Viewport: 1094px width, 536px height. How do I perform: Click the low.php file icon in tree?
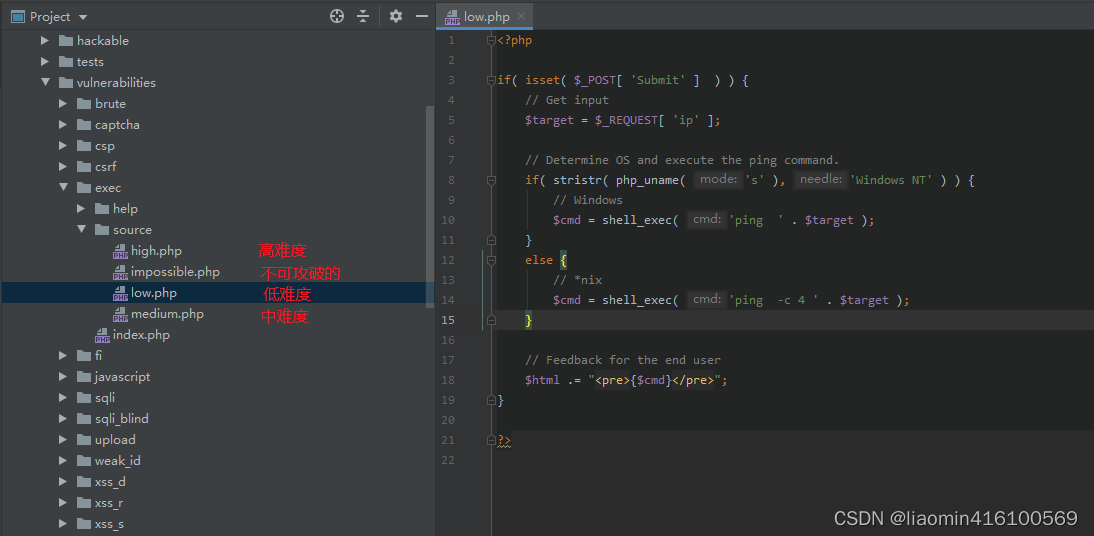[120, 293]
